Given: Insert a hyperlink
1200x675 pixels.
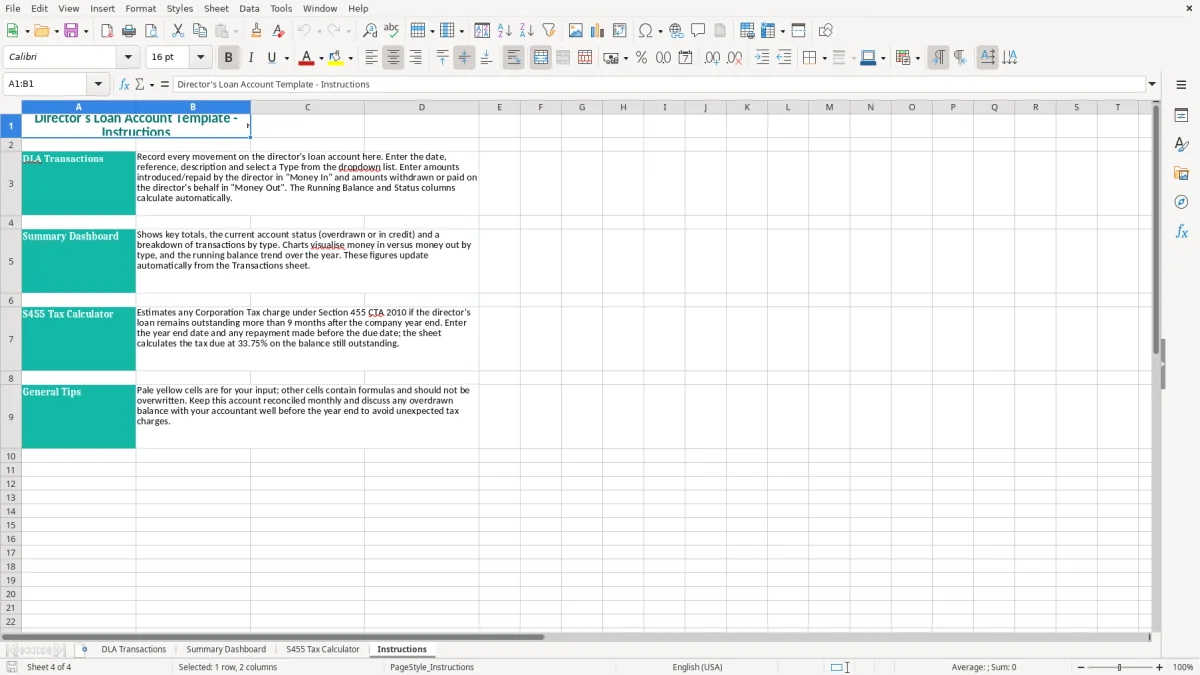Looking at the screenshot, I should [677, 31].
